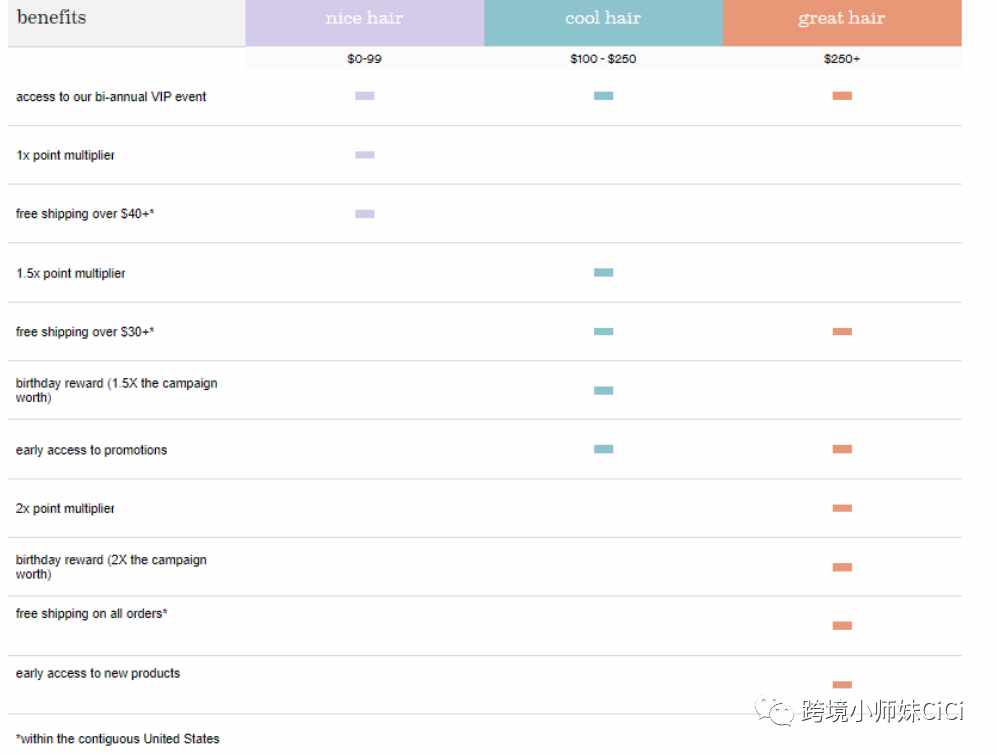Click teal marker for 1.5X birthday reward

(x=603, y=391)
